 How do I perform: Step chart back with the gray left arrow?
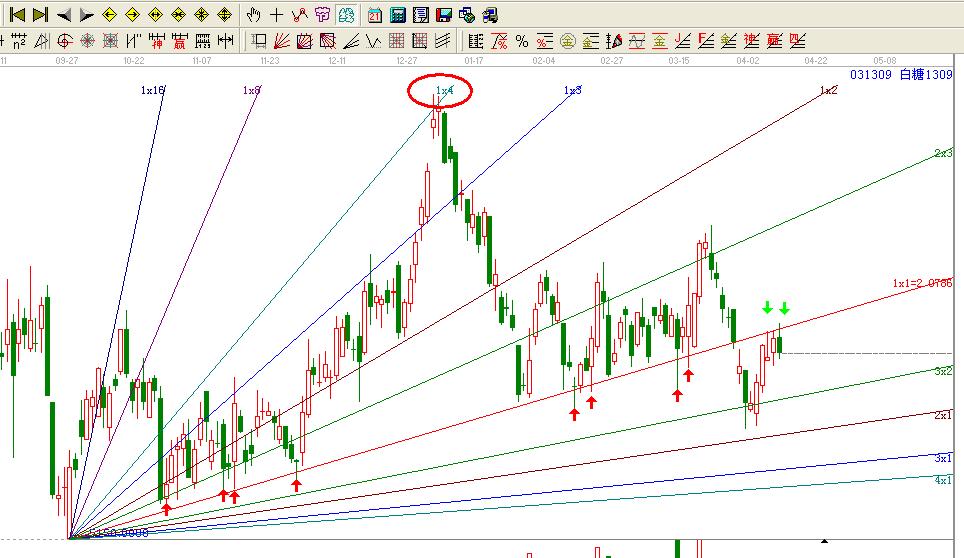click(x=64, y=15)
